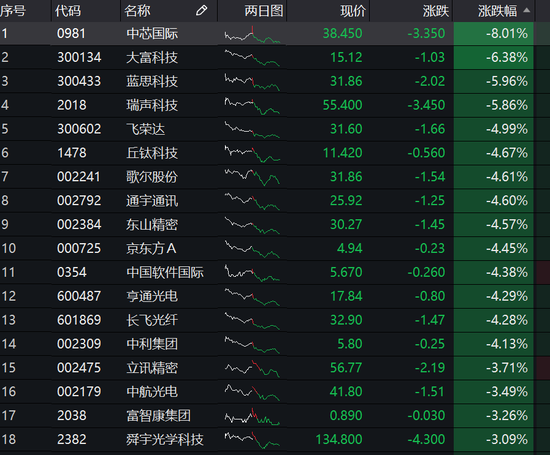
Task: Open the two-day chart for 亨通光电
Action: tap(252, 296)
